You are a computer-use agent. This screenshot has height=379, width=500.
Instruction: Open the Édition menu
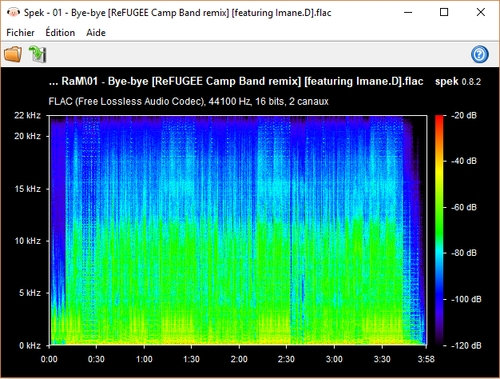coord(60,33)
